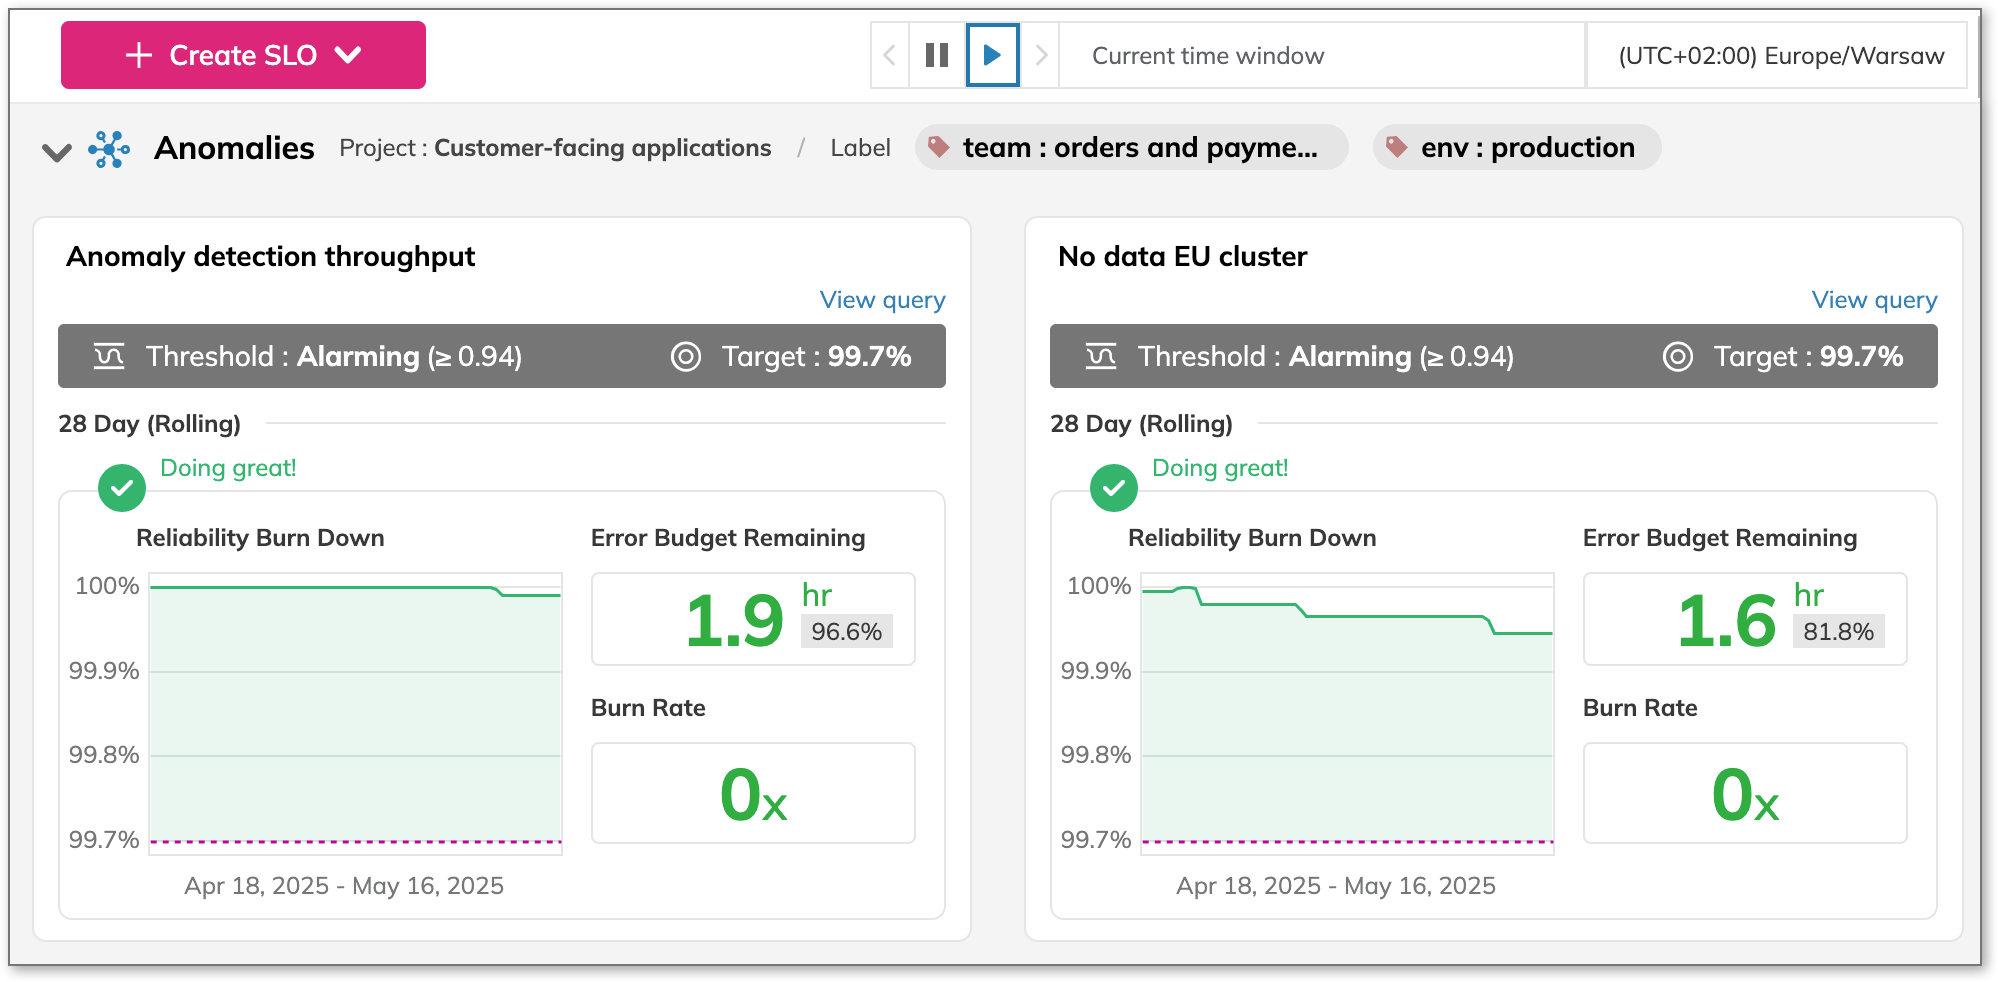
Task: Click green checkmark status in Anomaly detection throughput
Action: pos(122,488)
